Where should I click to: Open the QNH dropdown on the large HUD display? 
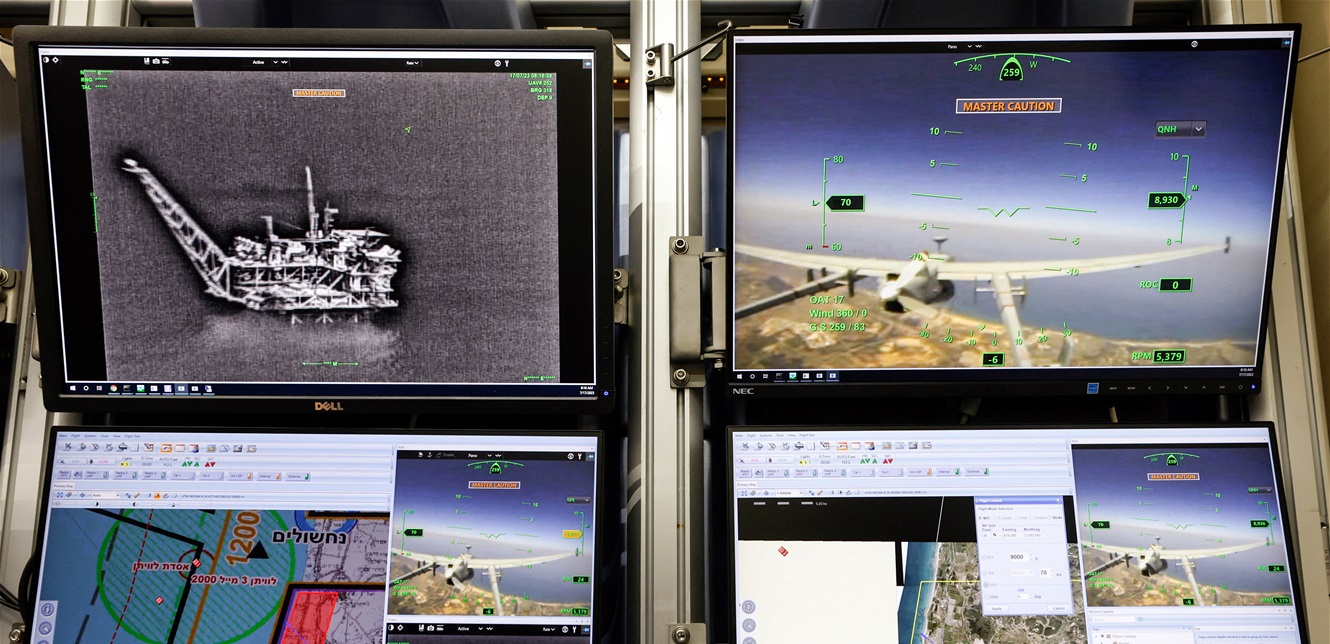pyautogui.click(x=1181, y=129)
